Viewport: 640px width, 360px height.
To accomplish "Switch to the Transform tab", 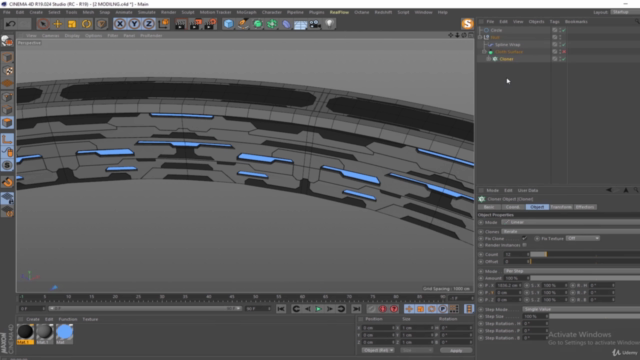I will point(561,207).
